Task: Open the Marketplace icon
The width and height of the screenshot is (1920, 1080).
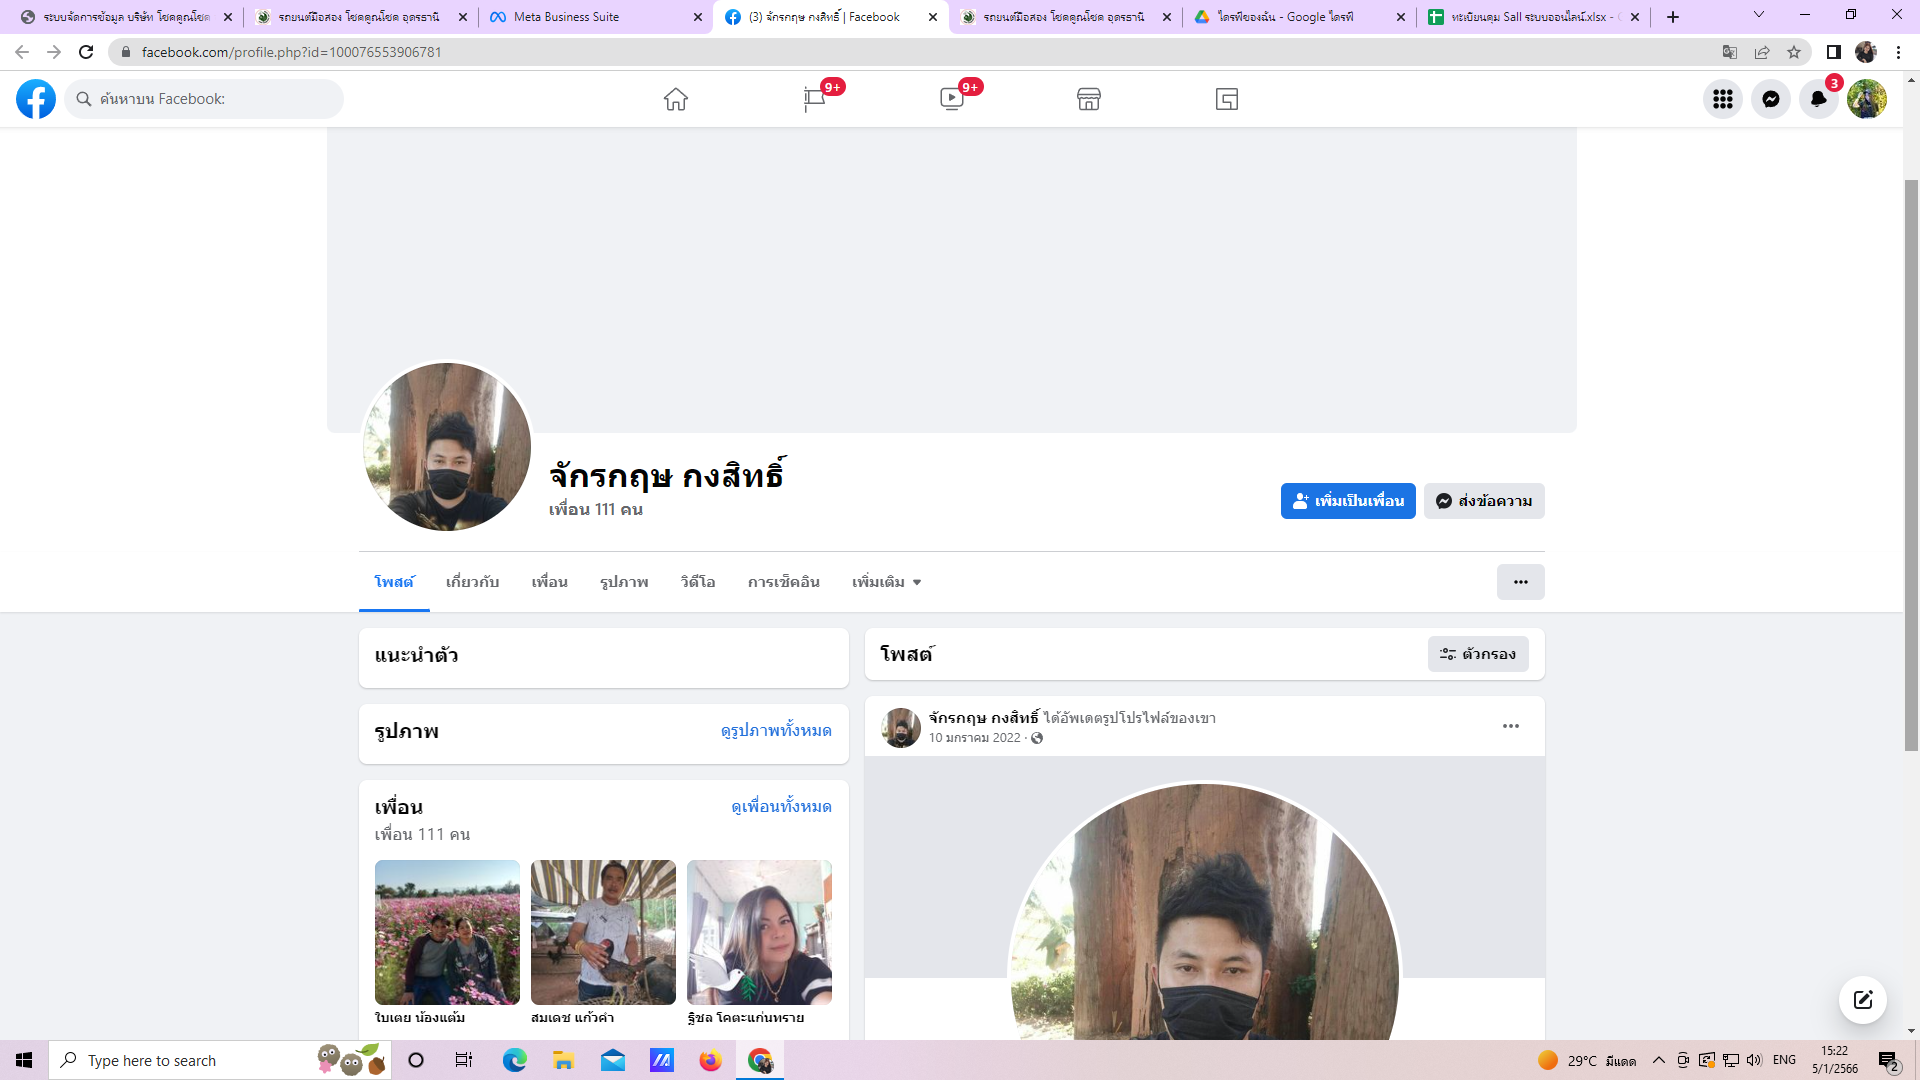Action: [x=1089, y=99]
